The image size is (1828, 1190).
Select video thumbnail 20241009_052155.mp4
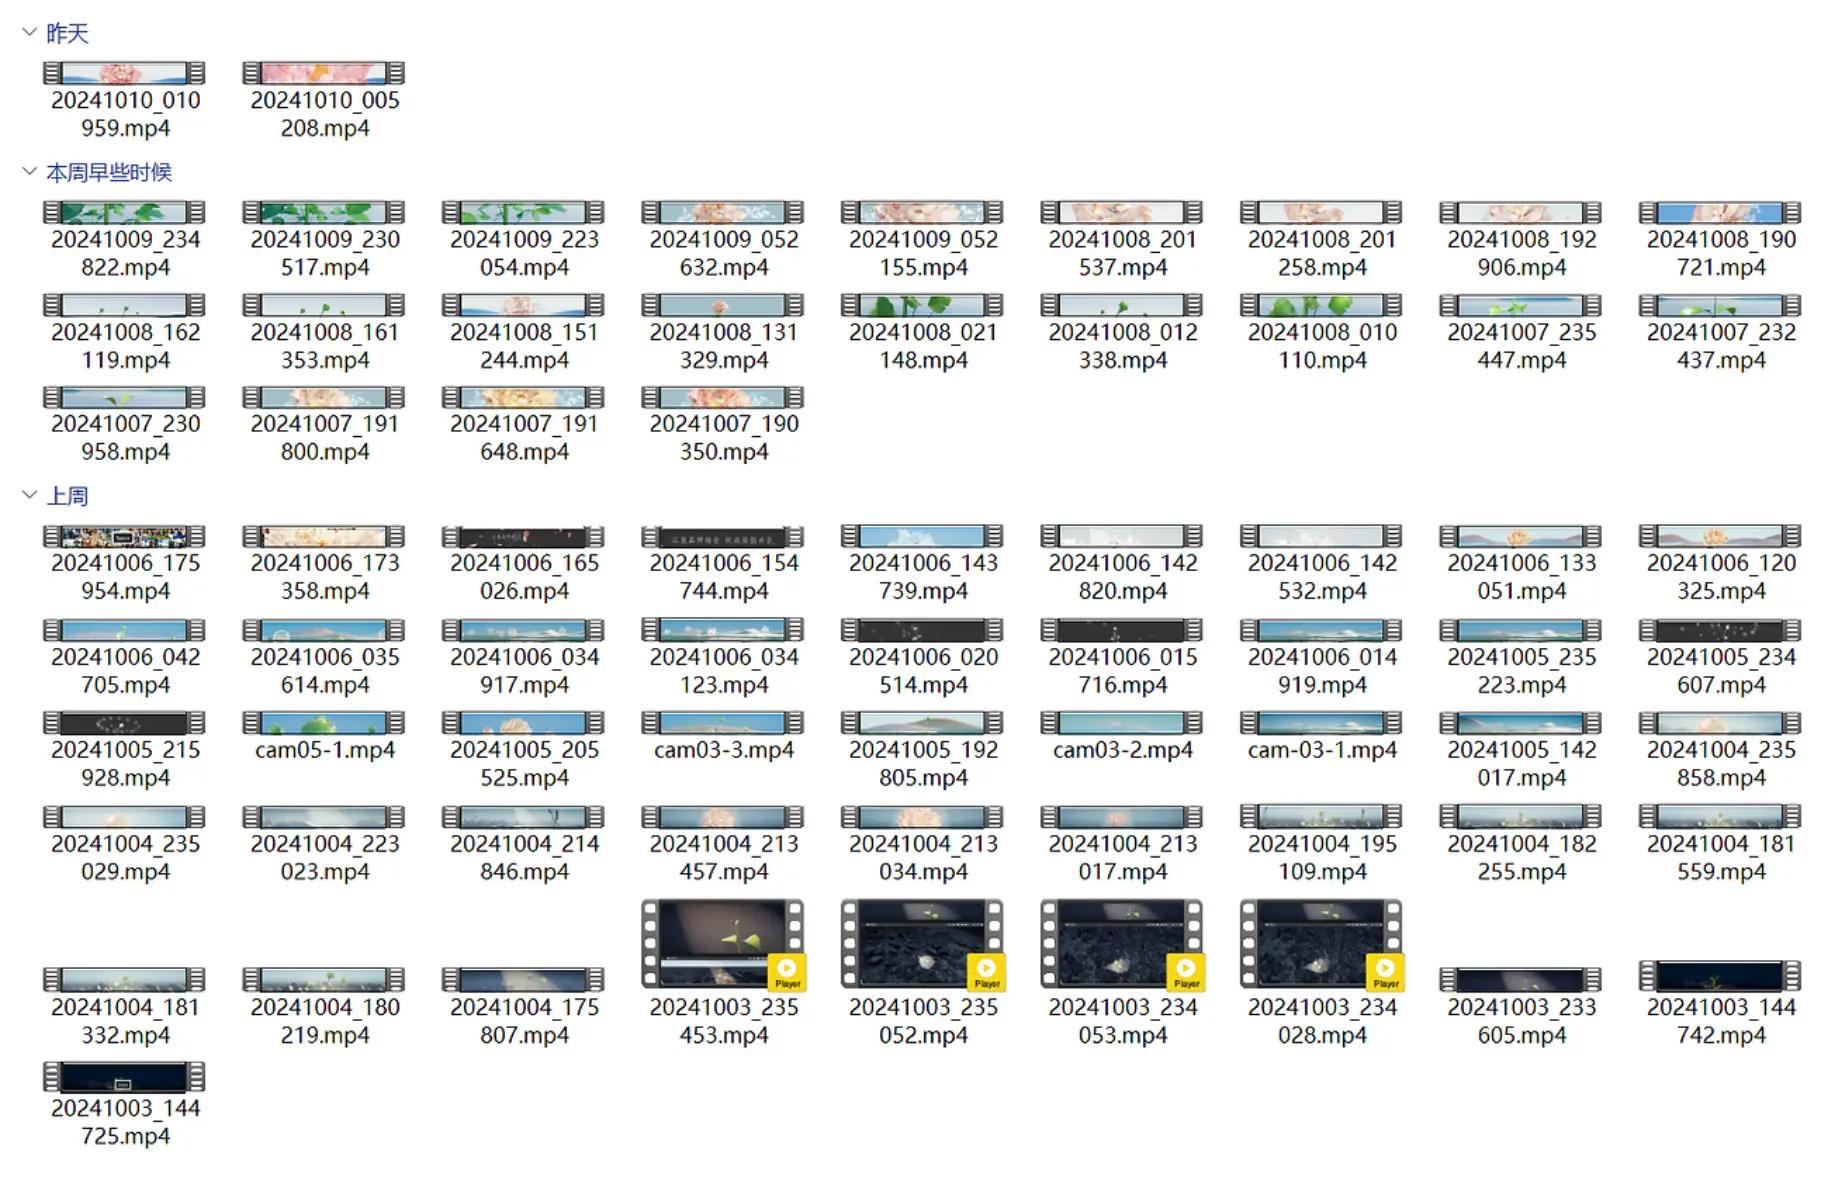[923, 212]
